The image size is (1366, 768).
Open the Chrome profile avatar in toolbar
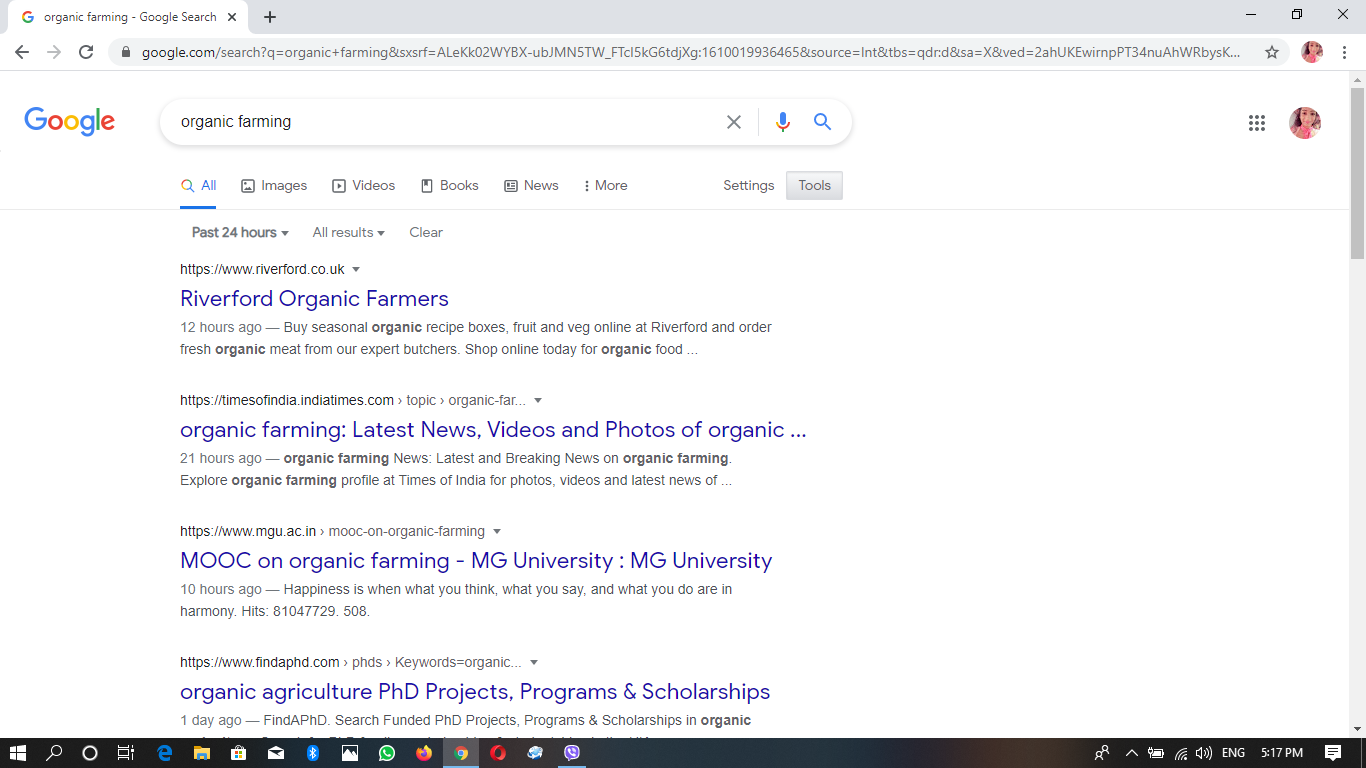coord(1312,52)
